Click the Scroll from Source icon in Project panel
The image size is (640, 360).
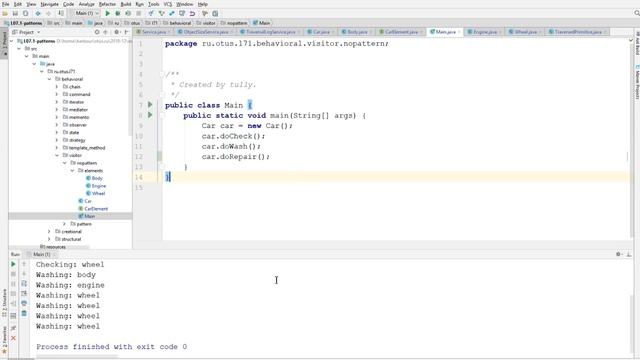[x=97, y=32]
